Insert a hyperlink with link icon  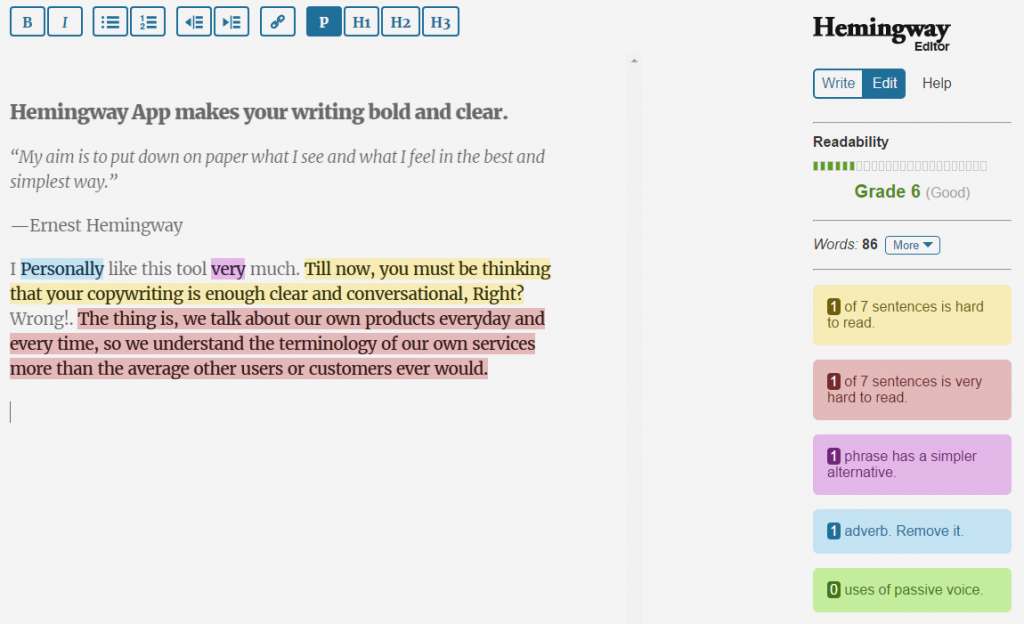click(277, 22)
